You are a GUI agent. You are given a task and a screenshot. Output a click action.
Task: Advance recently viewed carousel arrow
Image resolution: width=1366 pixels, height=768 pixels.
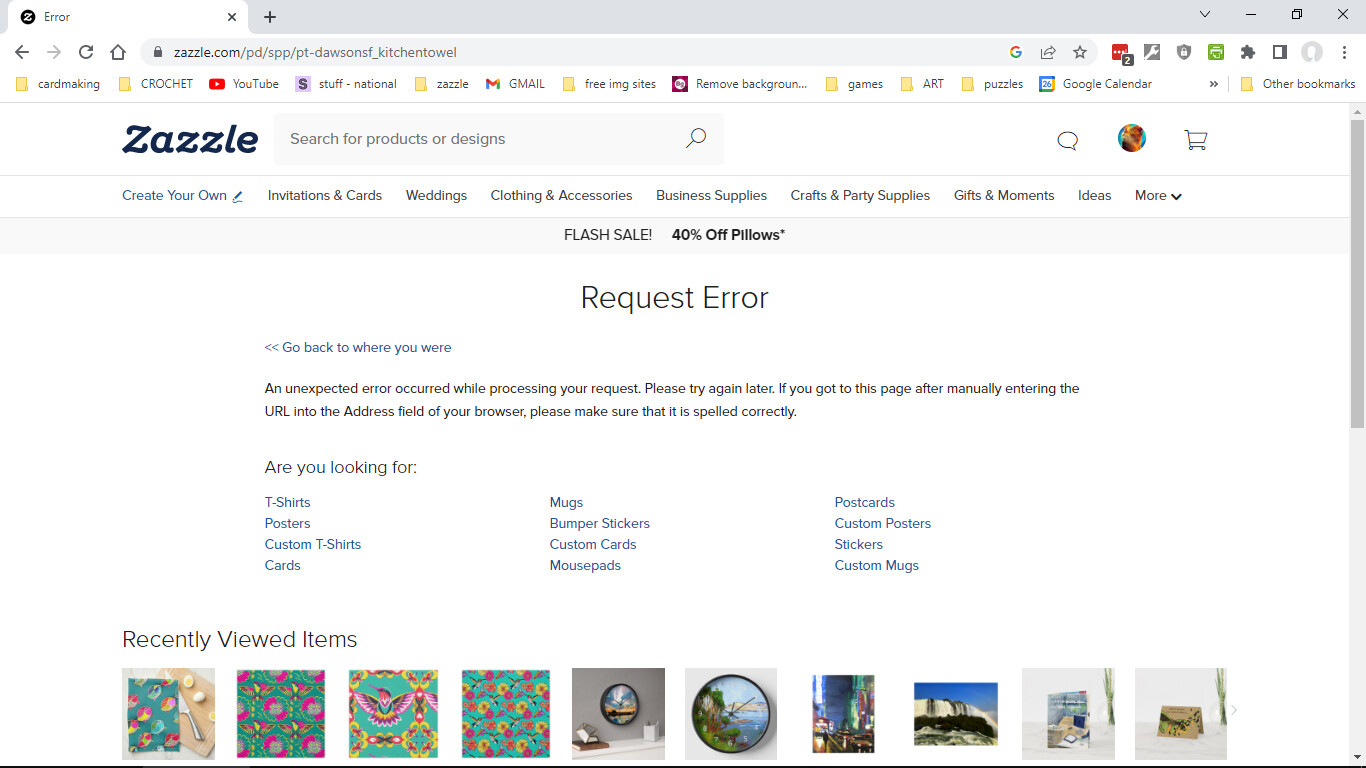click(x=1234, y=710)
